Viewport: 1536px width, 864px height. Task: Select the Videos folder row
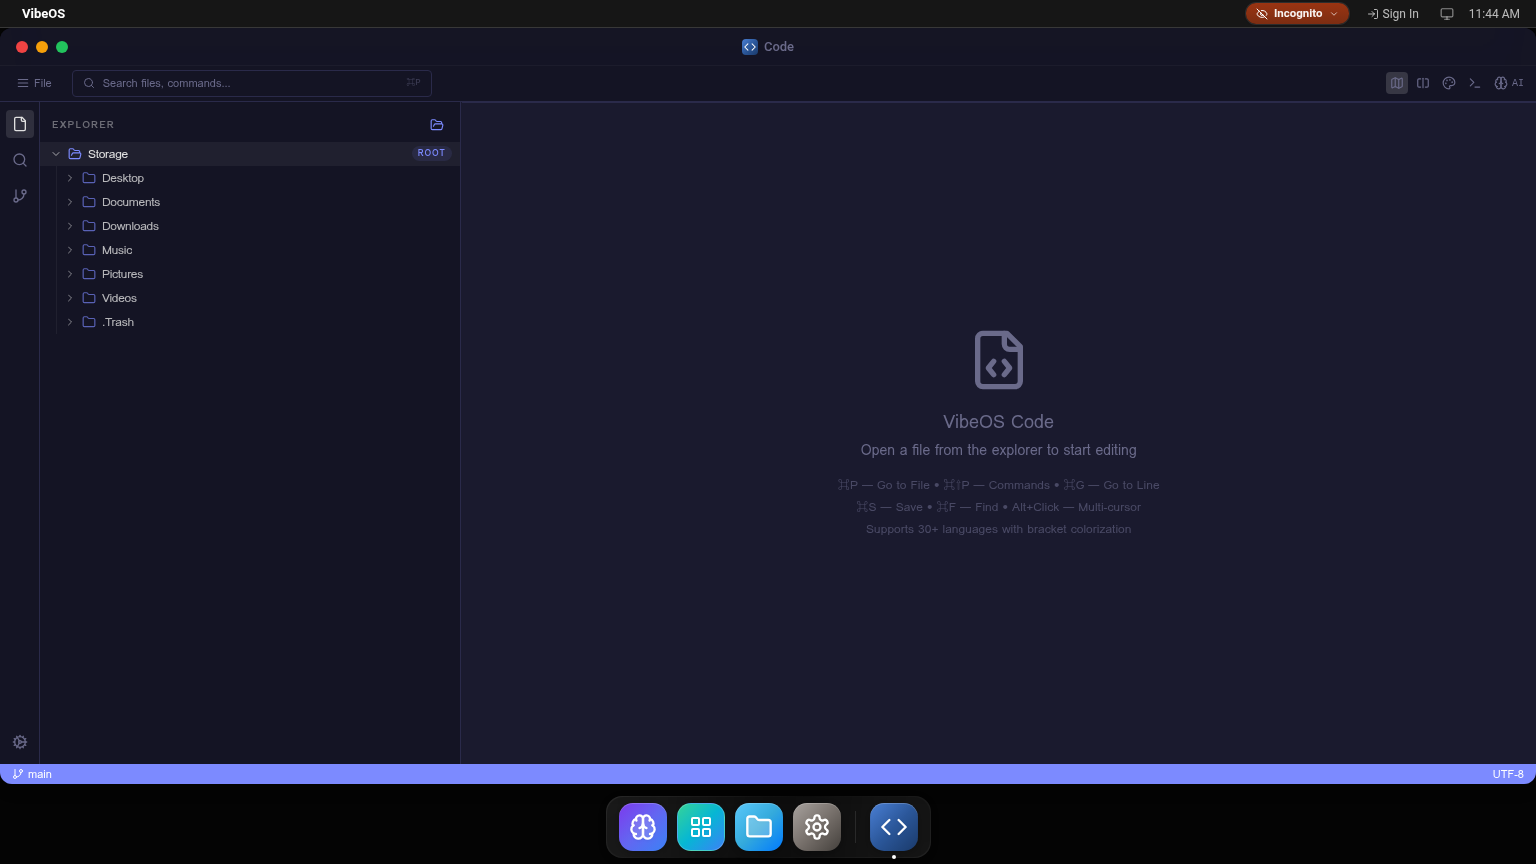250,298
